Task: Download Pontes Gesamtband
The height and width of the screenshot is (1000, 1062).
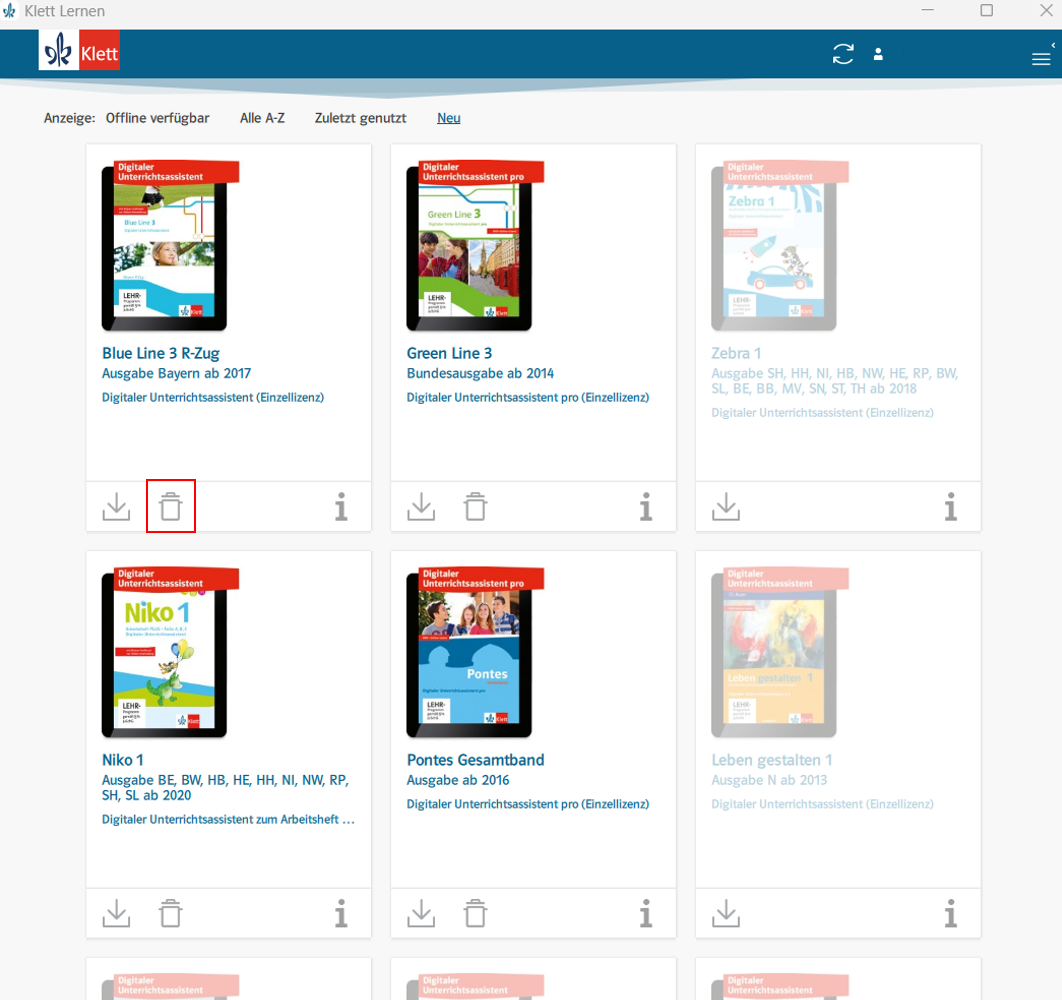Action: pos(421,913)
